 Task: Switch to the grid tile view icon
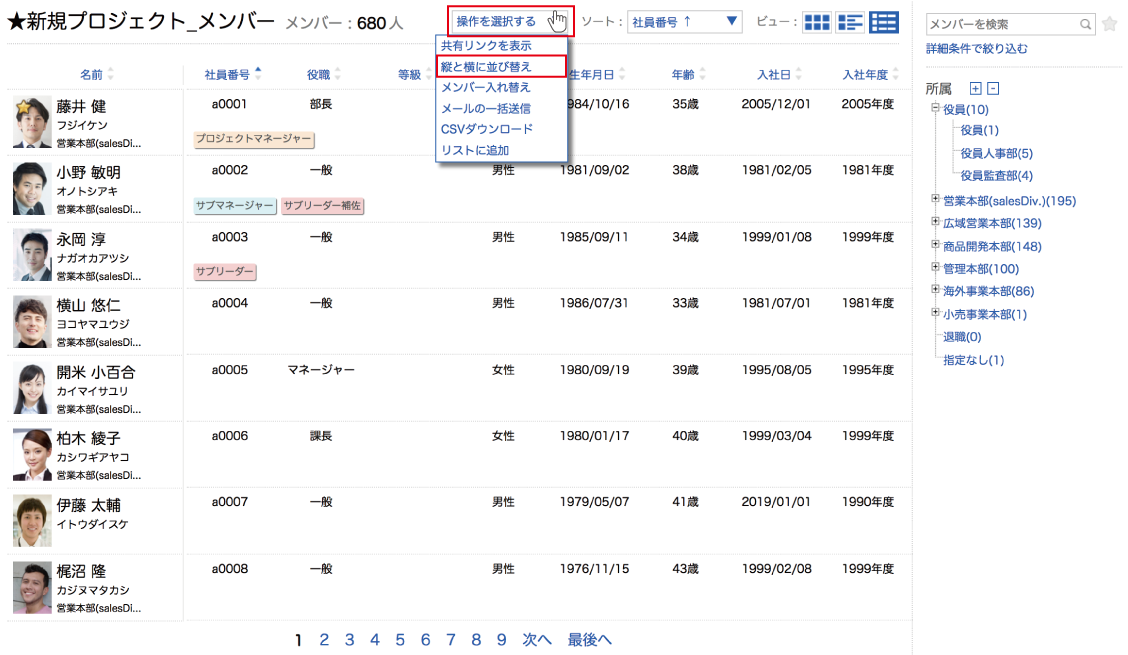click(817, 22)
